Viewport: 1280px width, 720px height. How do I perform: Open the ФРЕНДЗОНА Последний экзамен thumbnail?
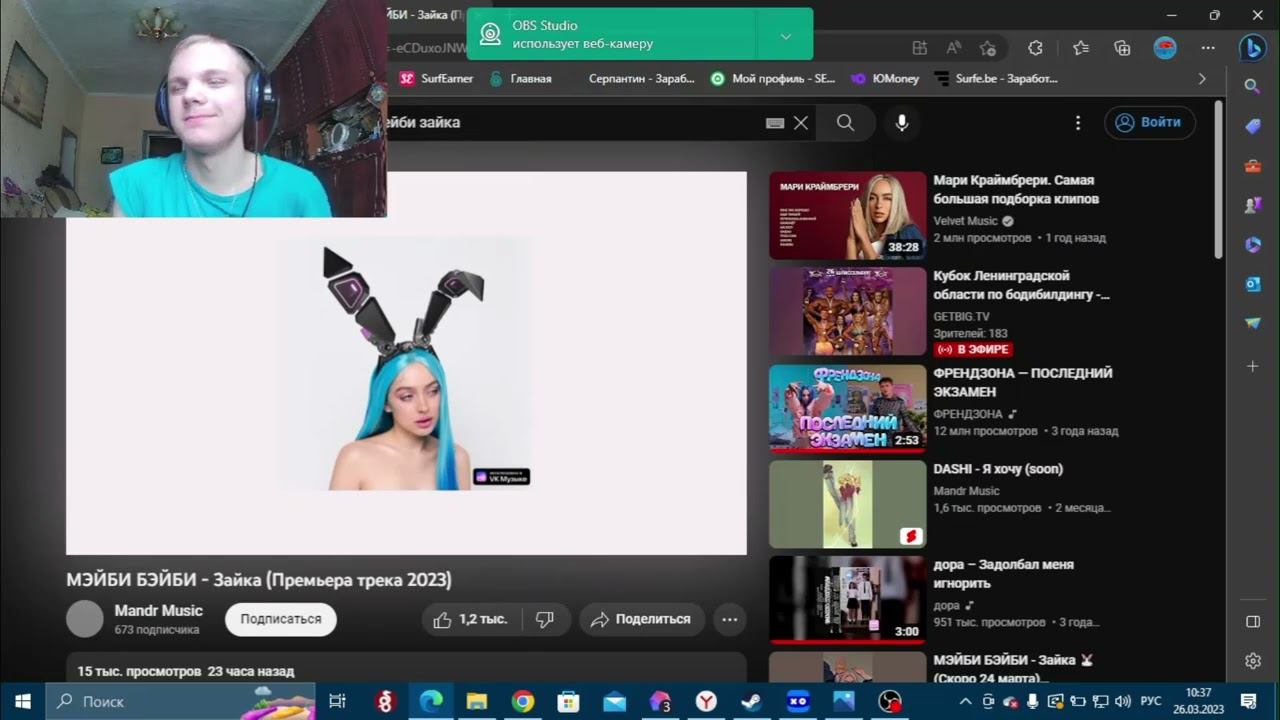click(848, 408)
